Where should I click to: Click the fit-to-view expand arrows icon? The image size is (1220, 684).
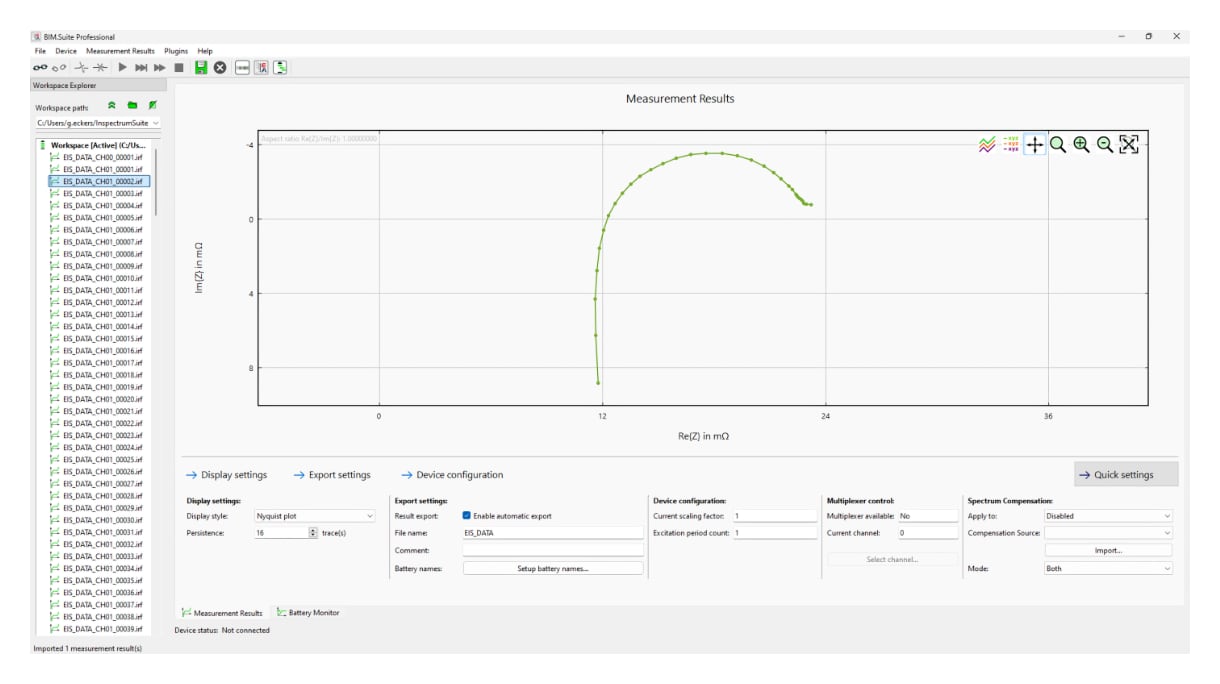pyautogui.click(x=1129, y=144)
